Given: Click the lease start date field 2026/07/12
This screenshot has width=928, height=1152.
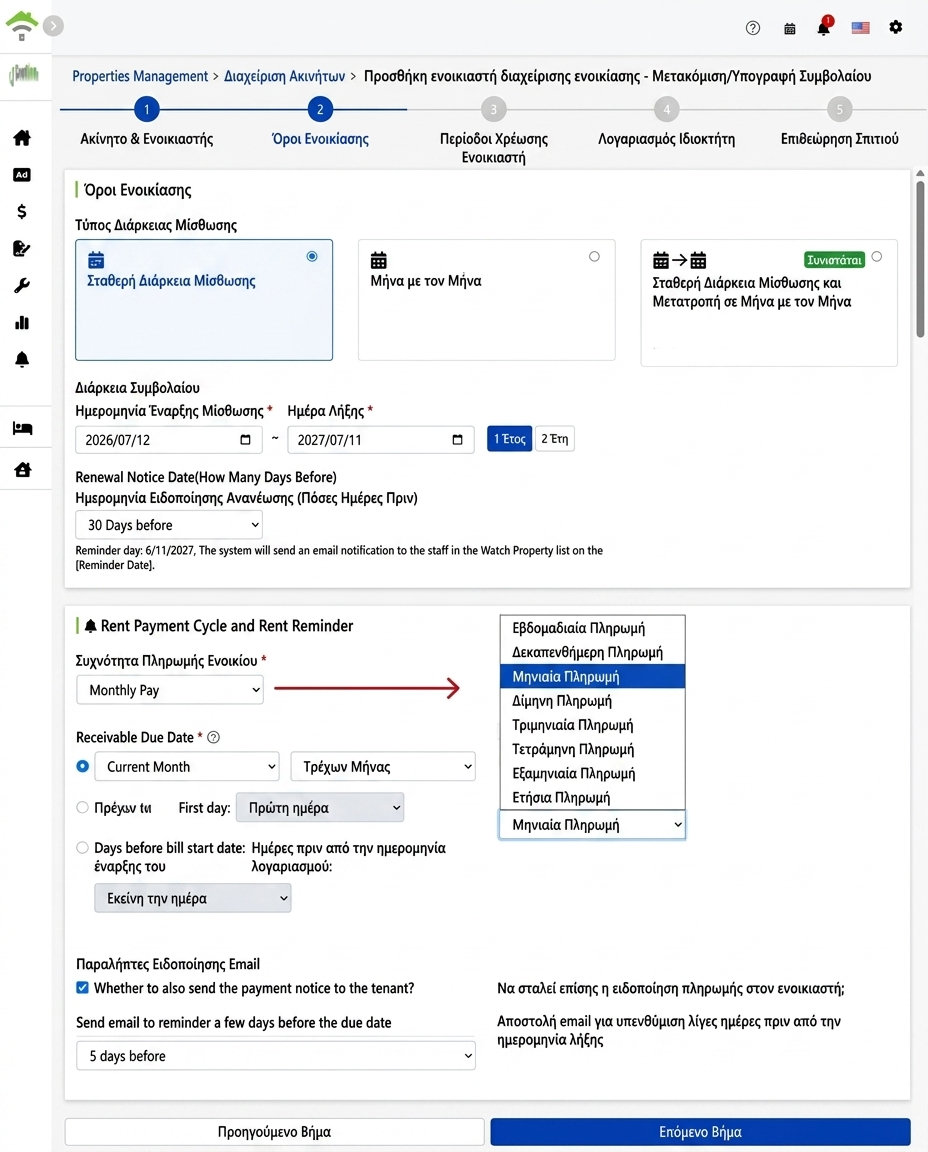Looking at the screenshot, I should point(168,439).
